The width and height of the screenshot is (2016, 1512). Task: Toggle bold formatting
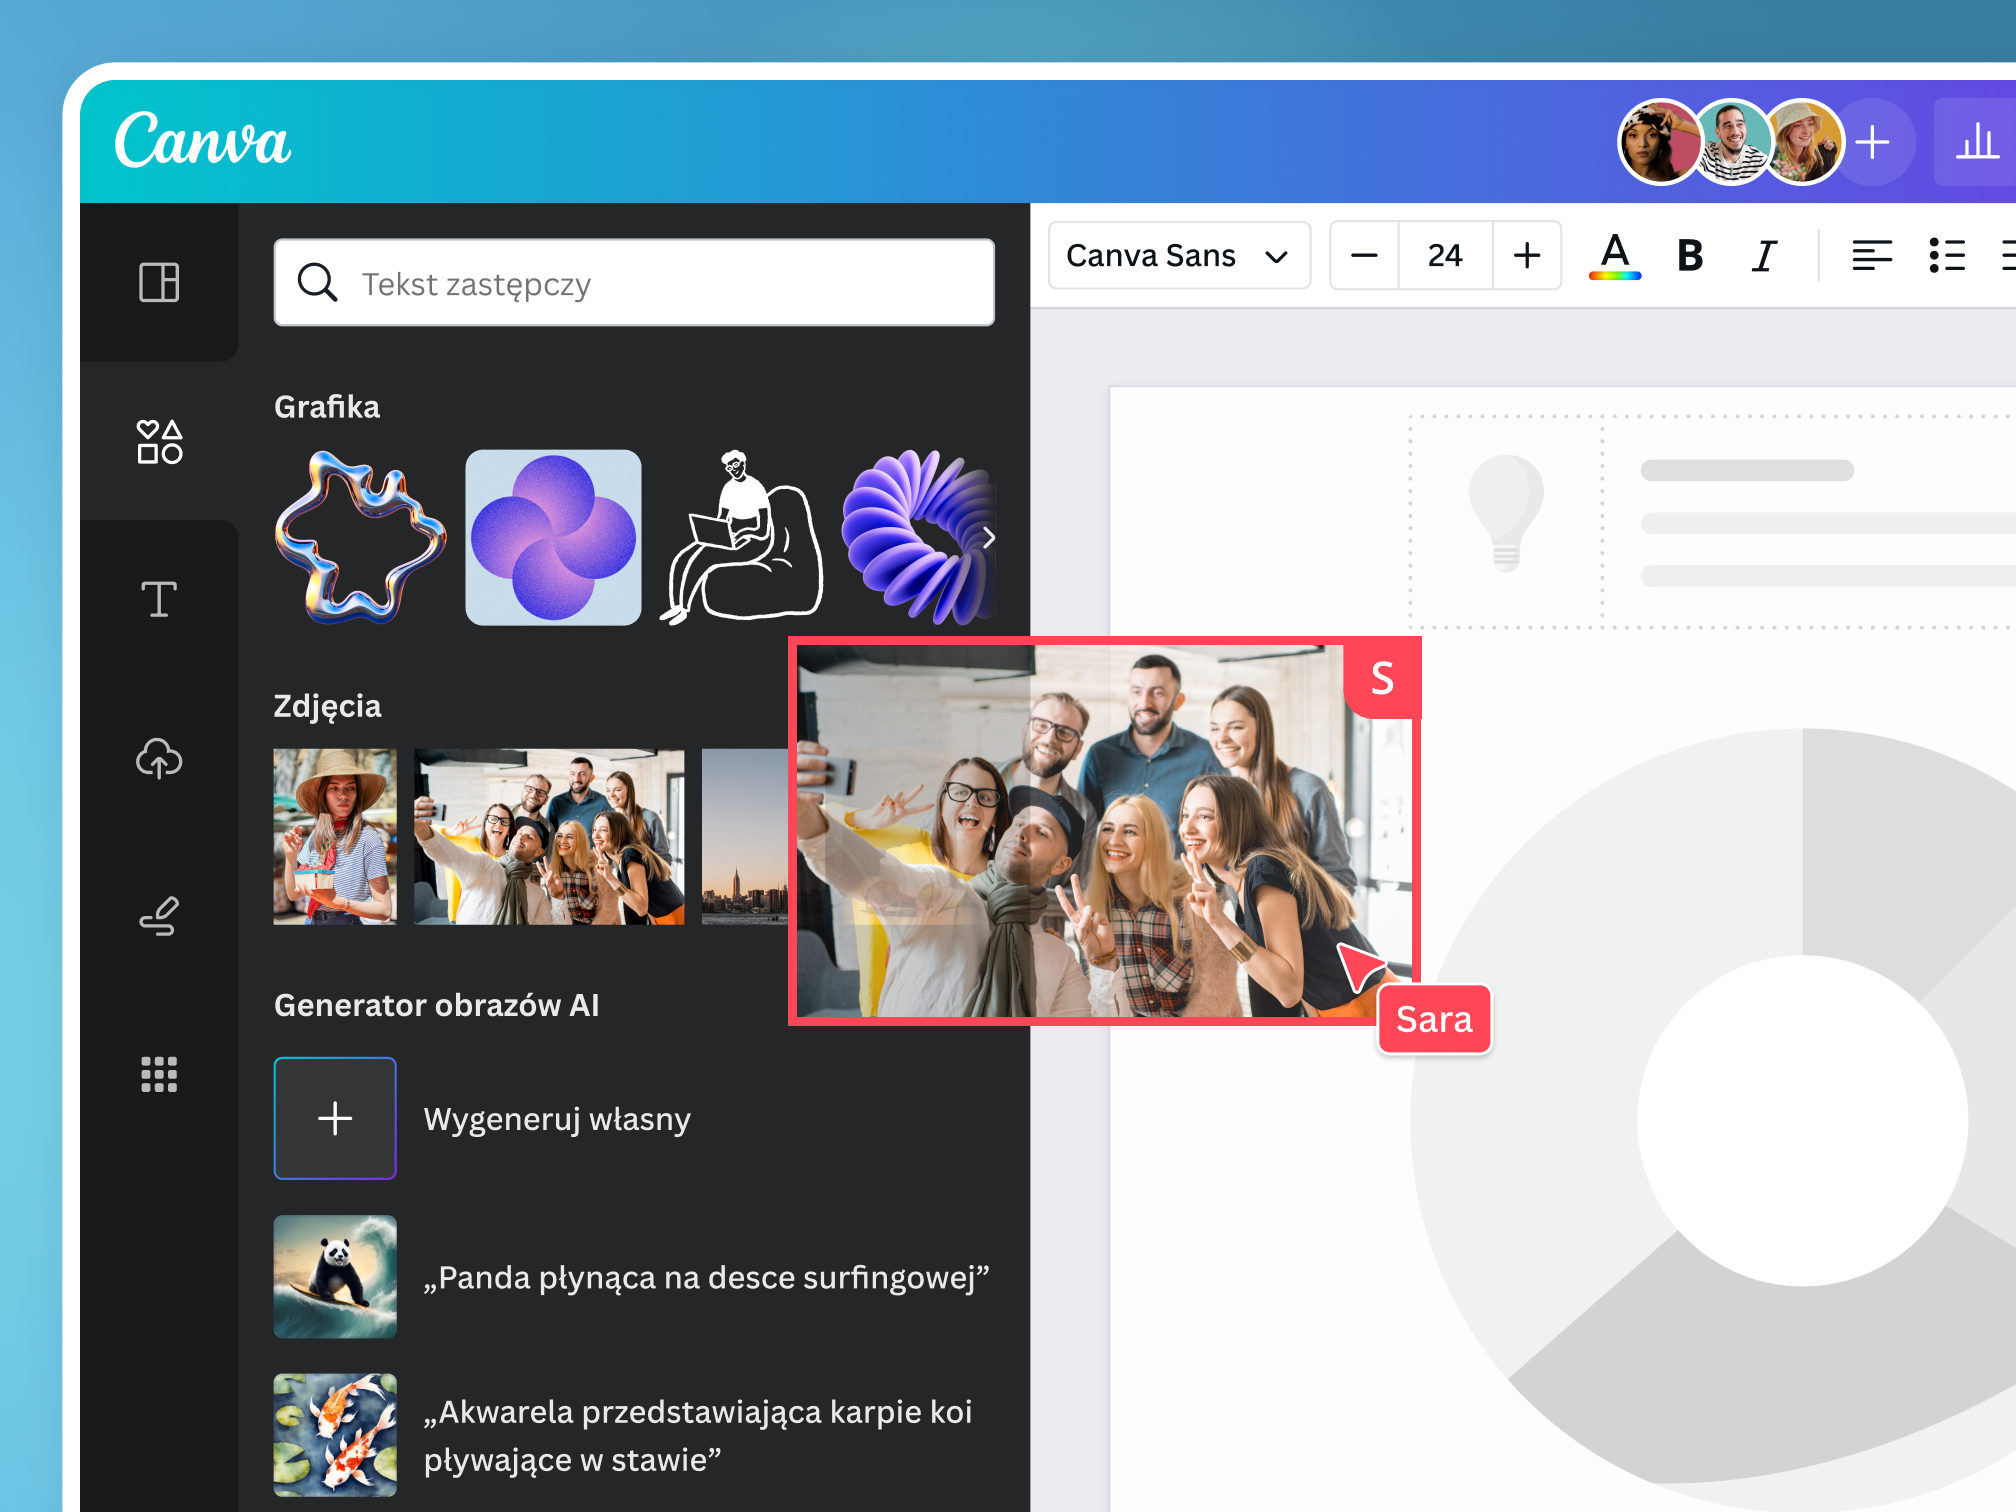(x=1689, y=256)
